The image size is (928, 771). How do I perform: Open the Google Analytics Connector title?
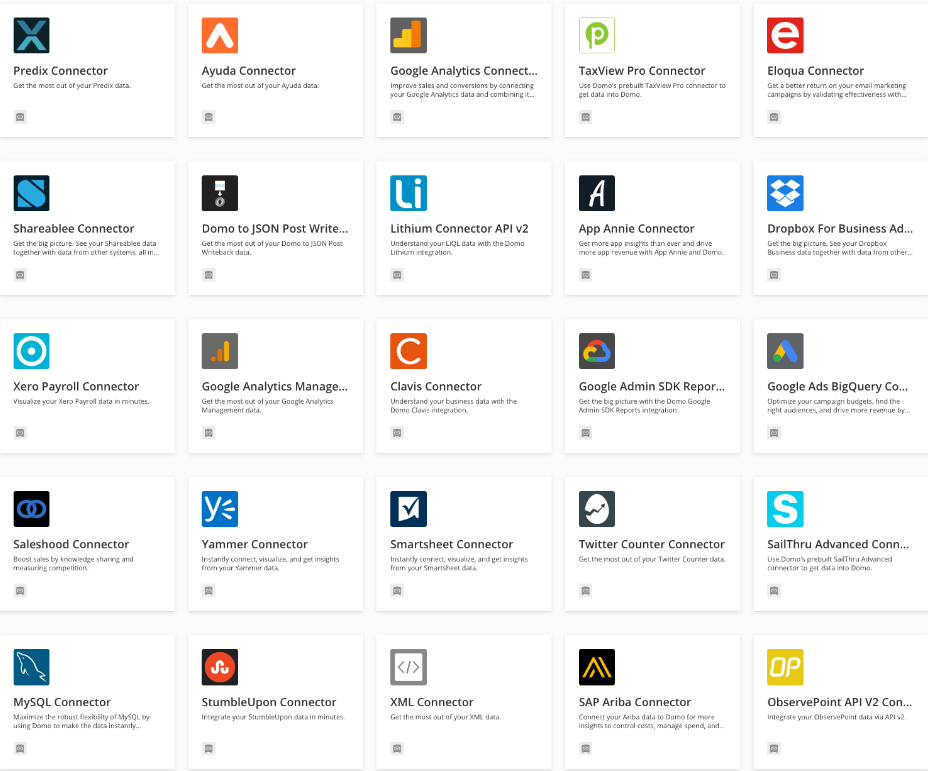[x=463, y=71]
